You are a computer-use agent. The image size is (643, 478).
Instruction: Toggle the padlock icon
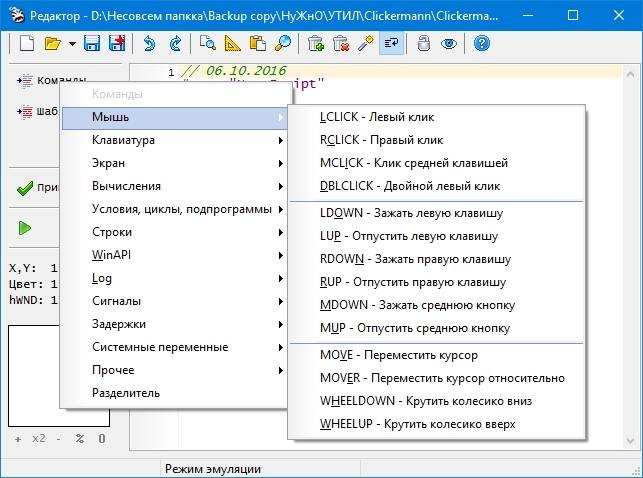click(x=424, y=43)
